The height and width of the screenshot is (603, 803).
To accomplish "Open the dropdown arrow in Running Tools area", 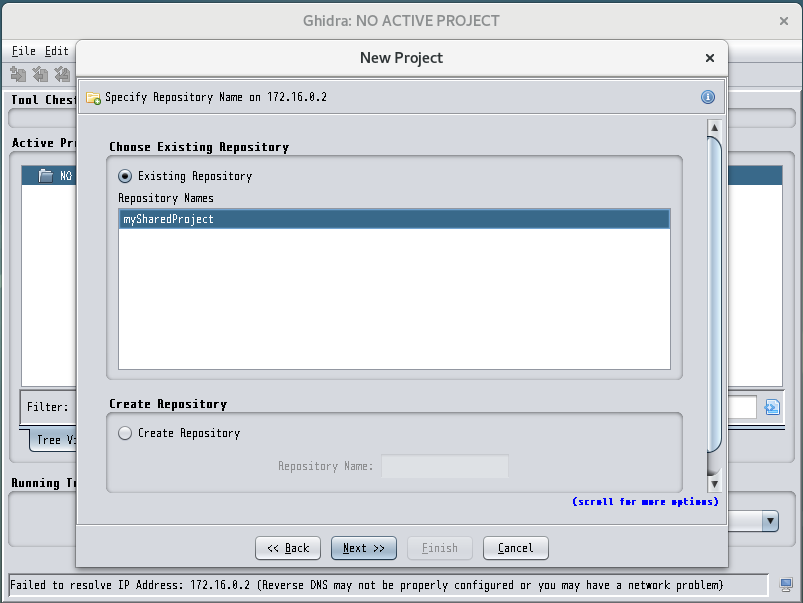I will 770,522.
